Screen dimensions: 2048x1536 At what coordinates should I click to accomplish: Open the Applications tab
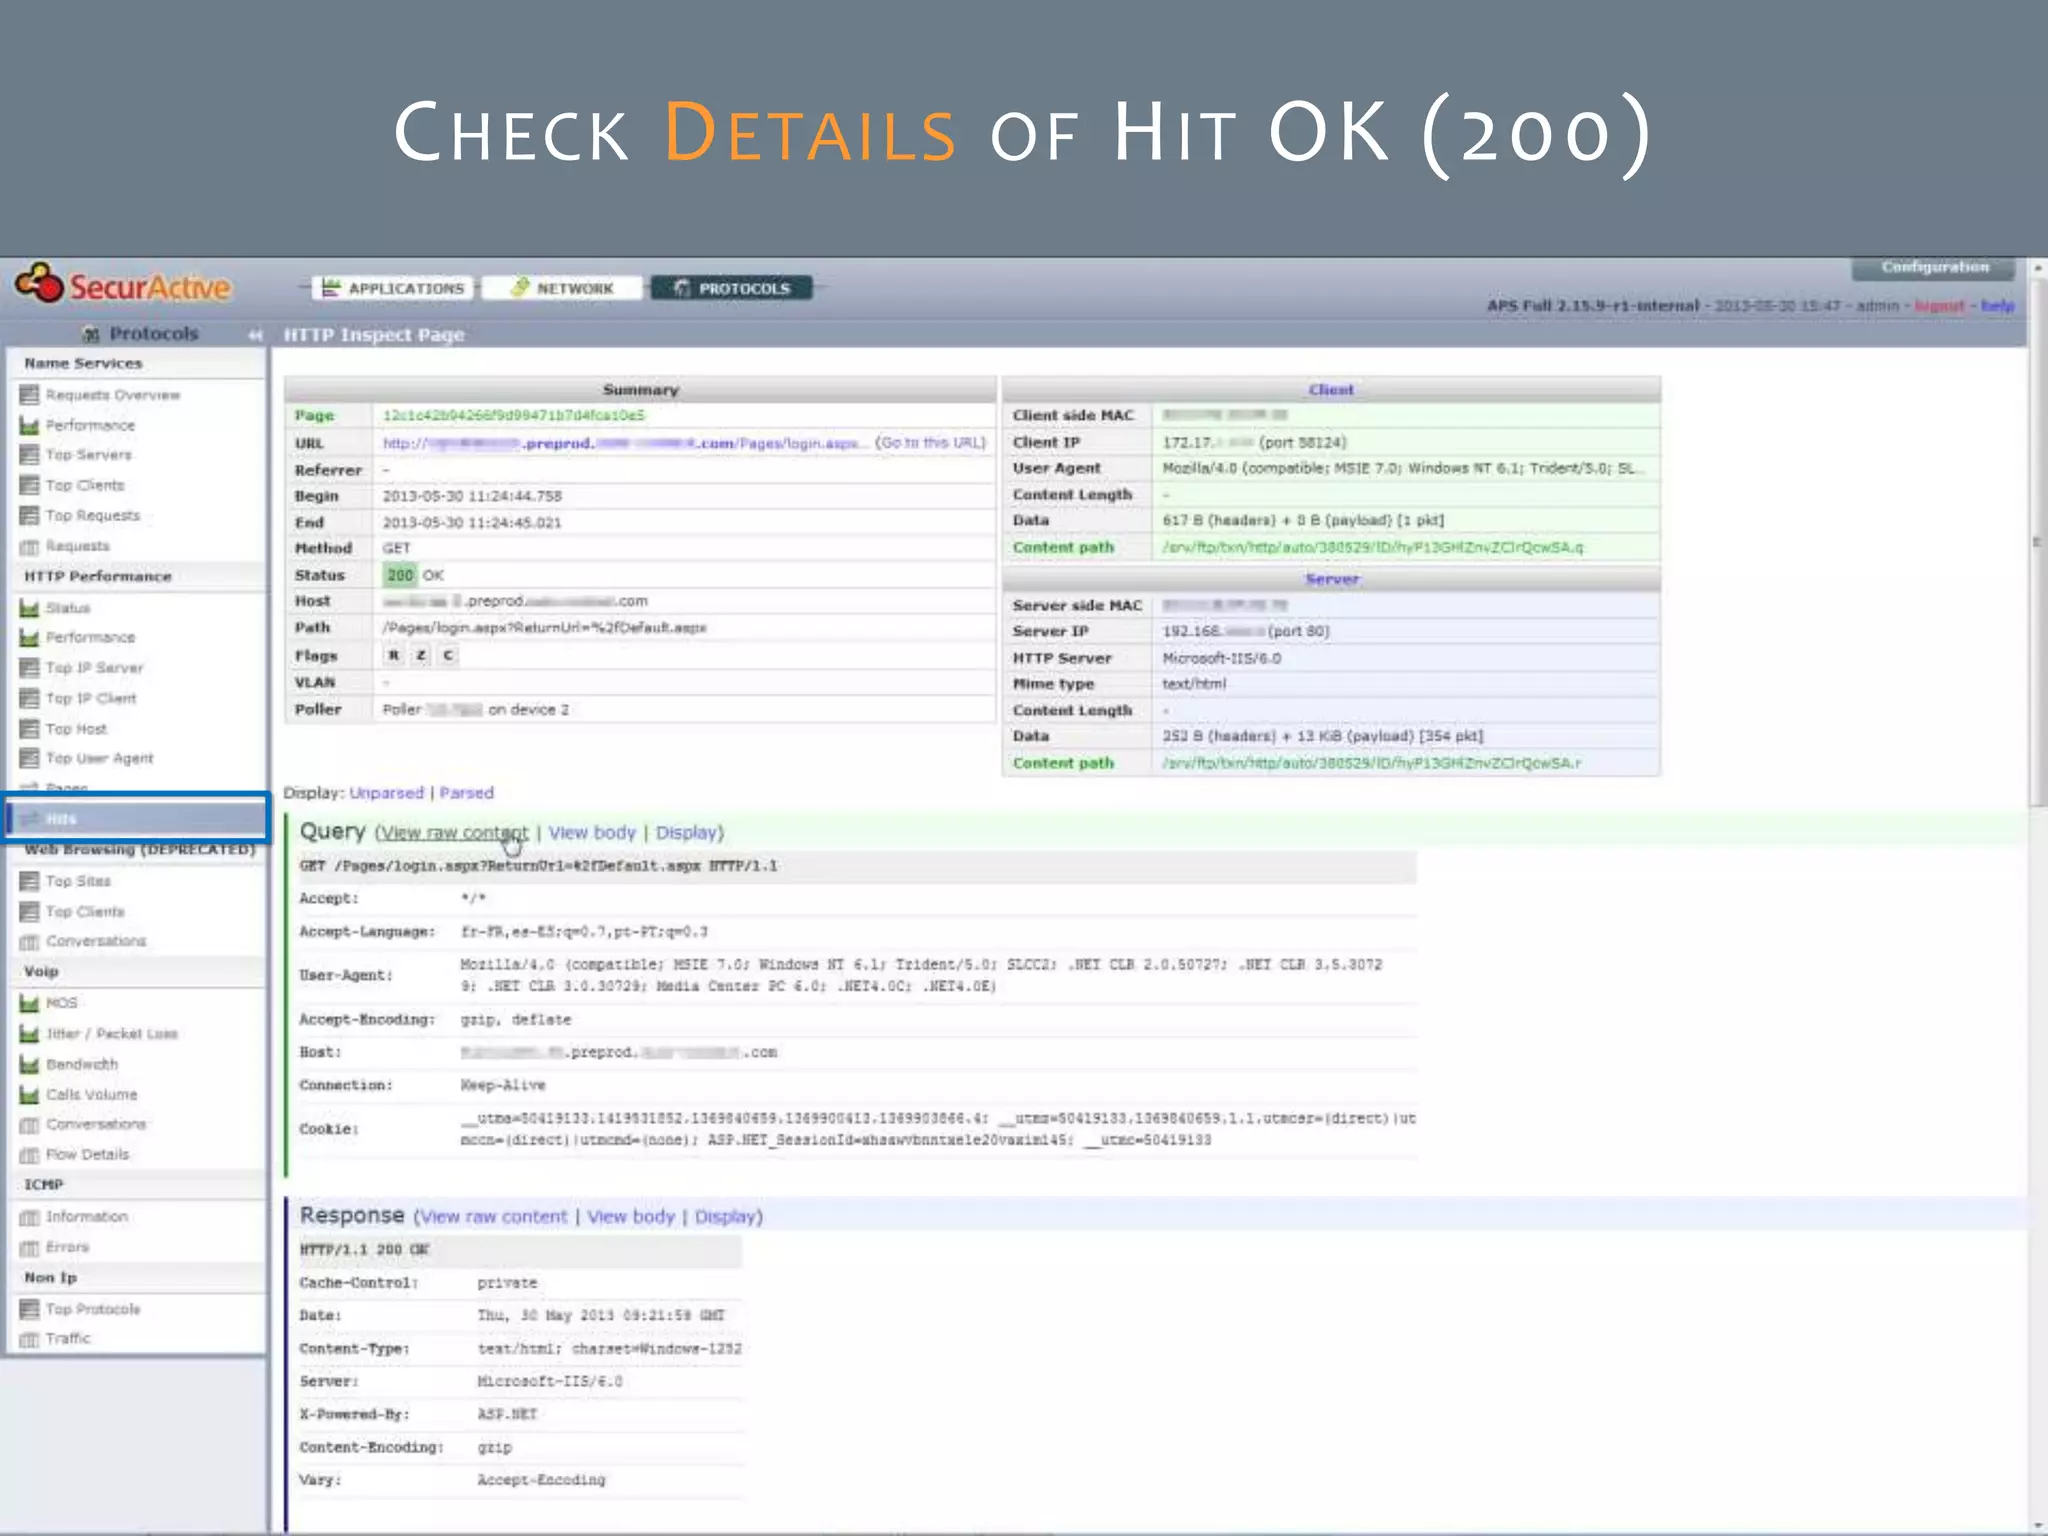pyautogui.click(x=393, y=288)
